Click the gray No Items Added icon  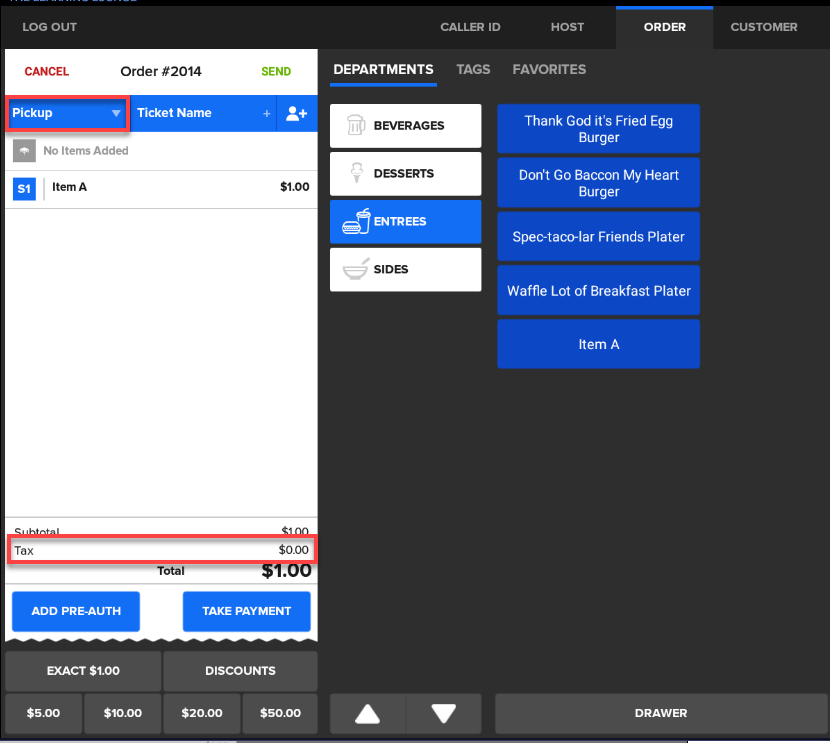(25, 151)
